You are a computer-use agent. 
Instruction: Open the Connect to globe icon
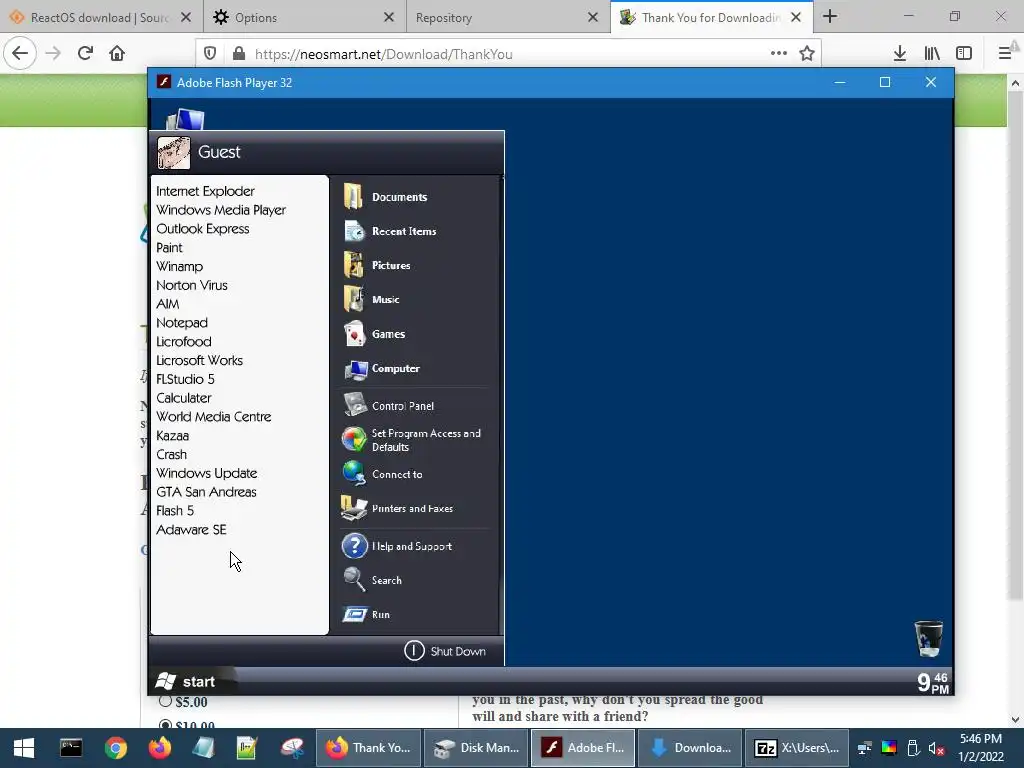coord(354,473)
